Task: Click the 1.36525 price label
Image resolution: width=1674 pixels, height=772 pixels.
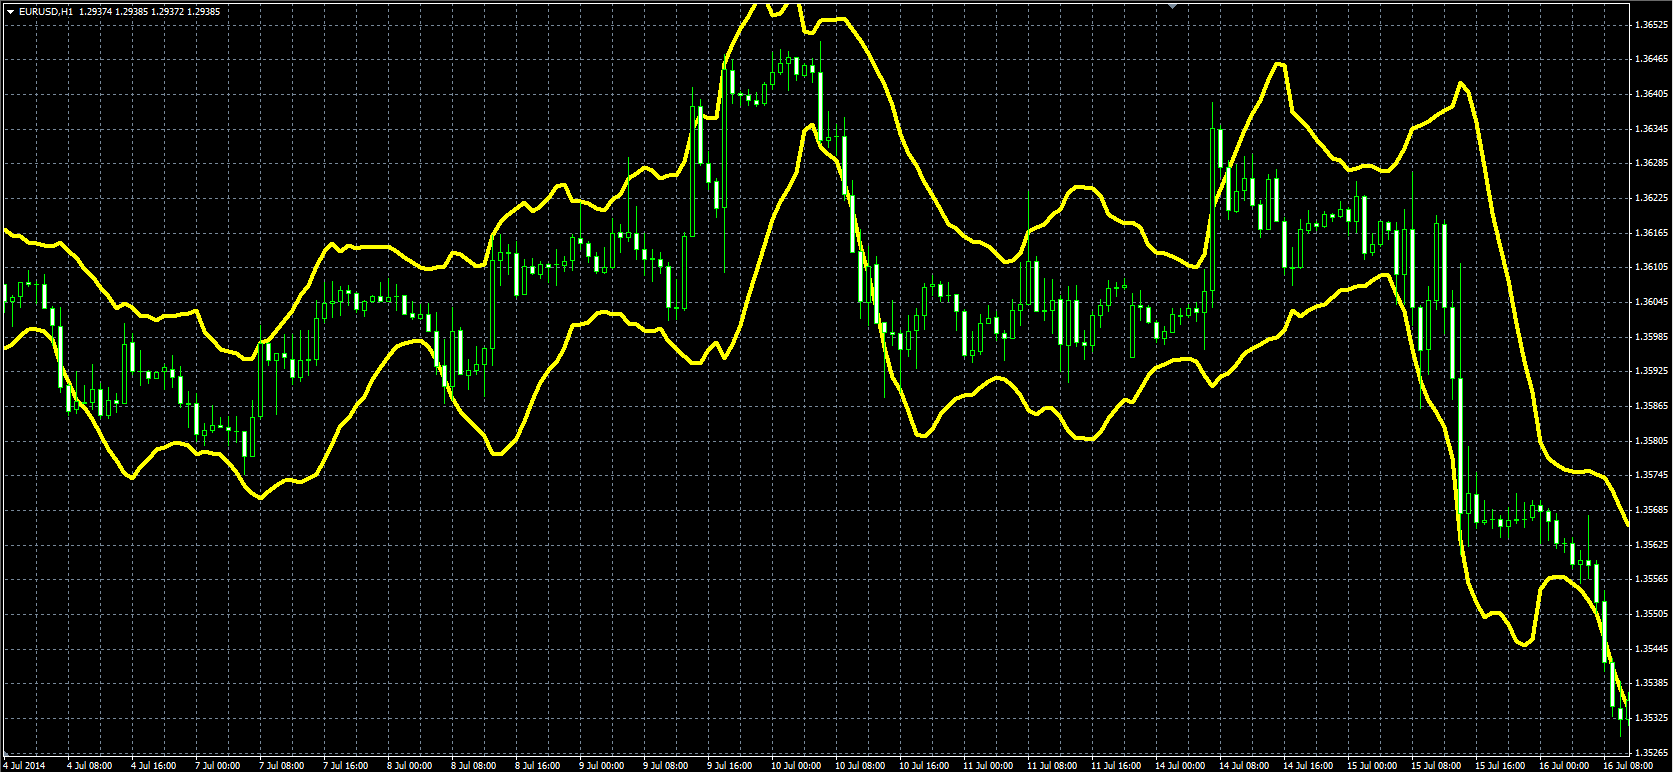Action: (x=1650, y=24)
